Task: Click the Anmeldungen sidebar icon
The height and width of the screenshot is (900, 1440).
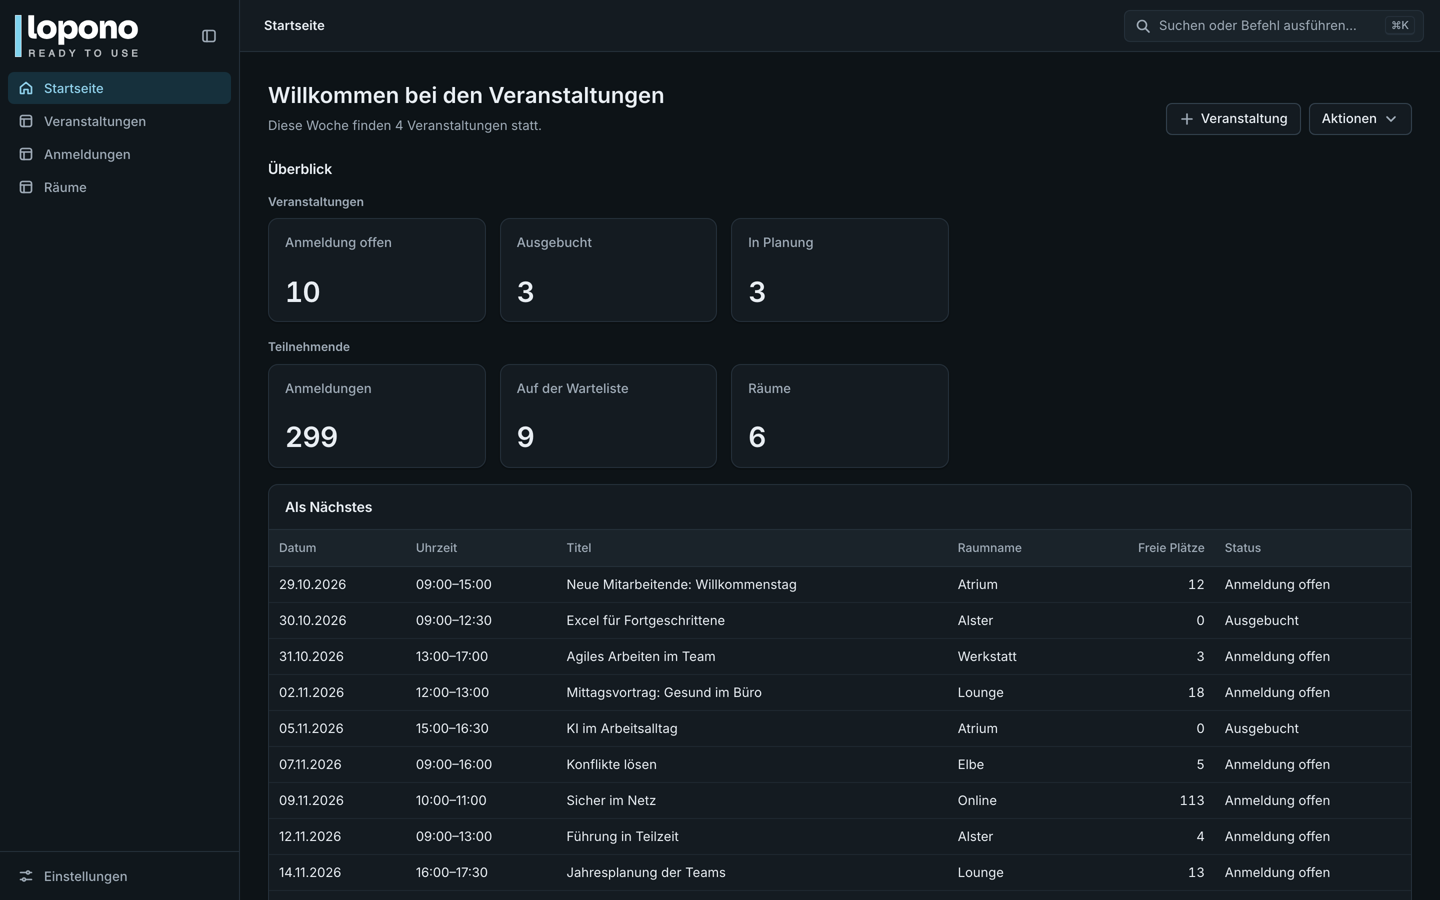Action: (x=26, y=154)
